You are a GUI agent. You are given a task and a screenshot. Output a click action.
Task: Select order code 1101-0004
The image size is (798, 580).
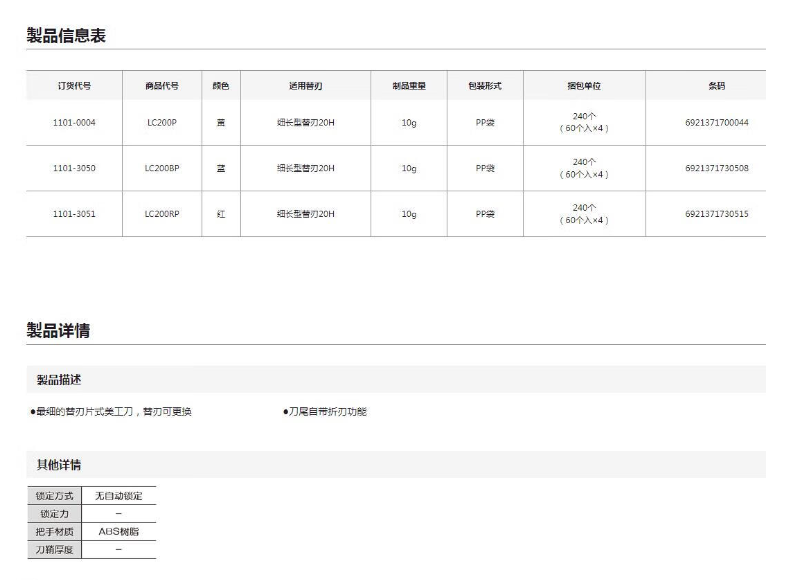pos(74,123)
